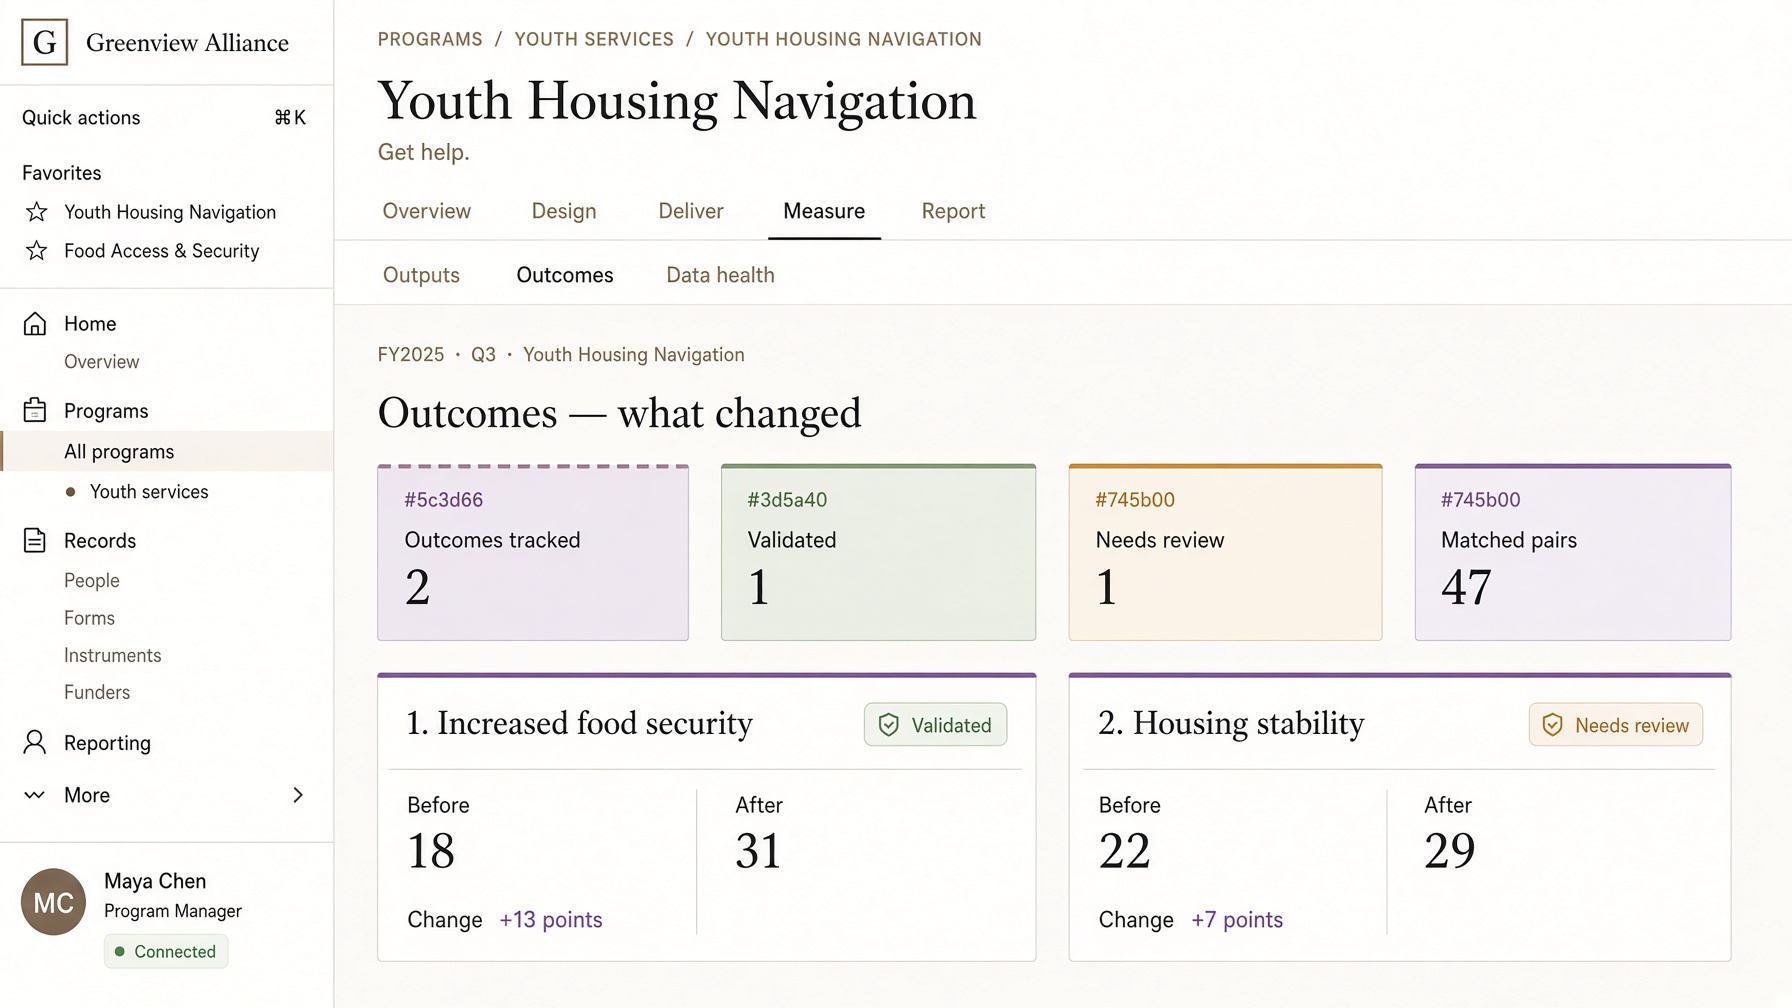Click the +7 points change value
This screenshot has width=1792, height=1008.
click(x=1237, y=920)
